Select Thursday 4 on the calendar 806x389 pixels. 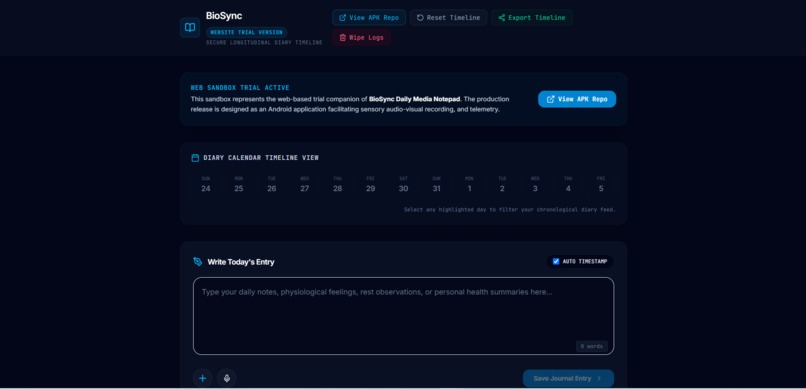568,184
